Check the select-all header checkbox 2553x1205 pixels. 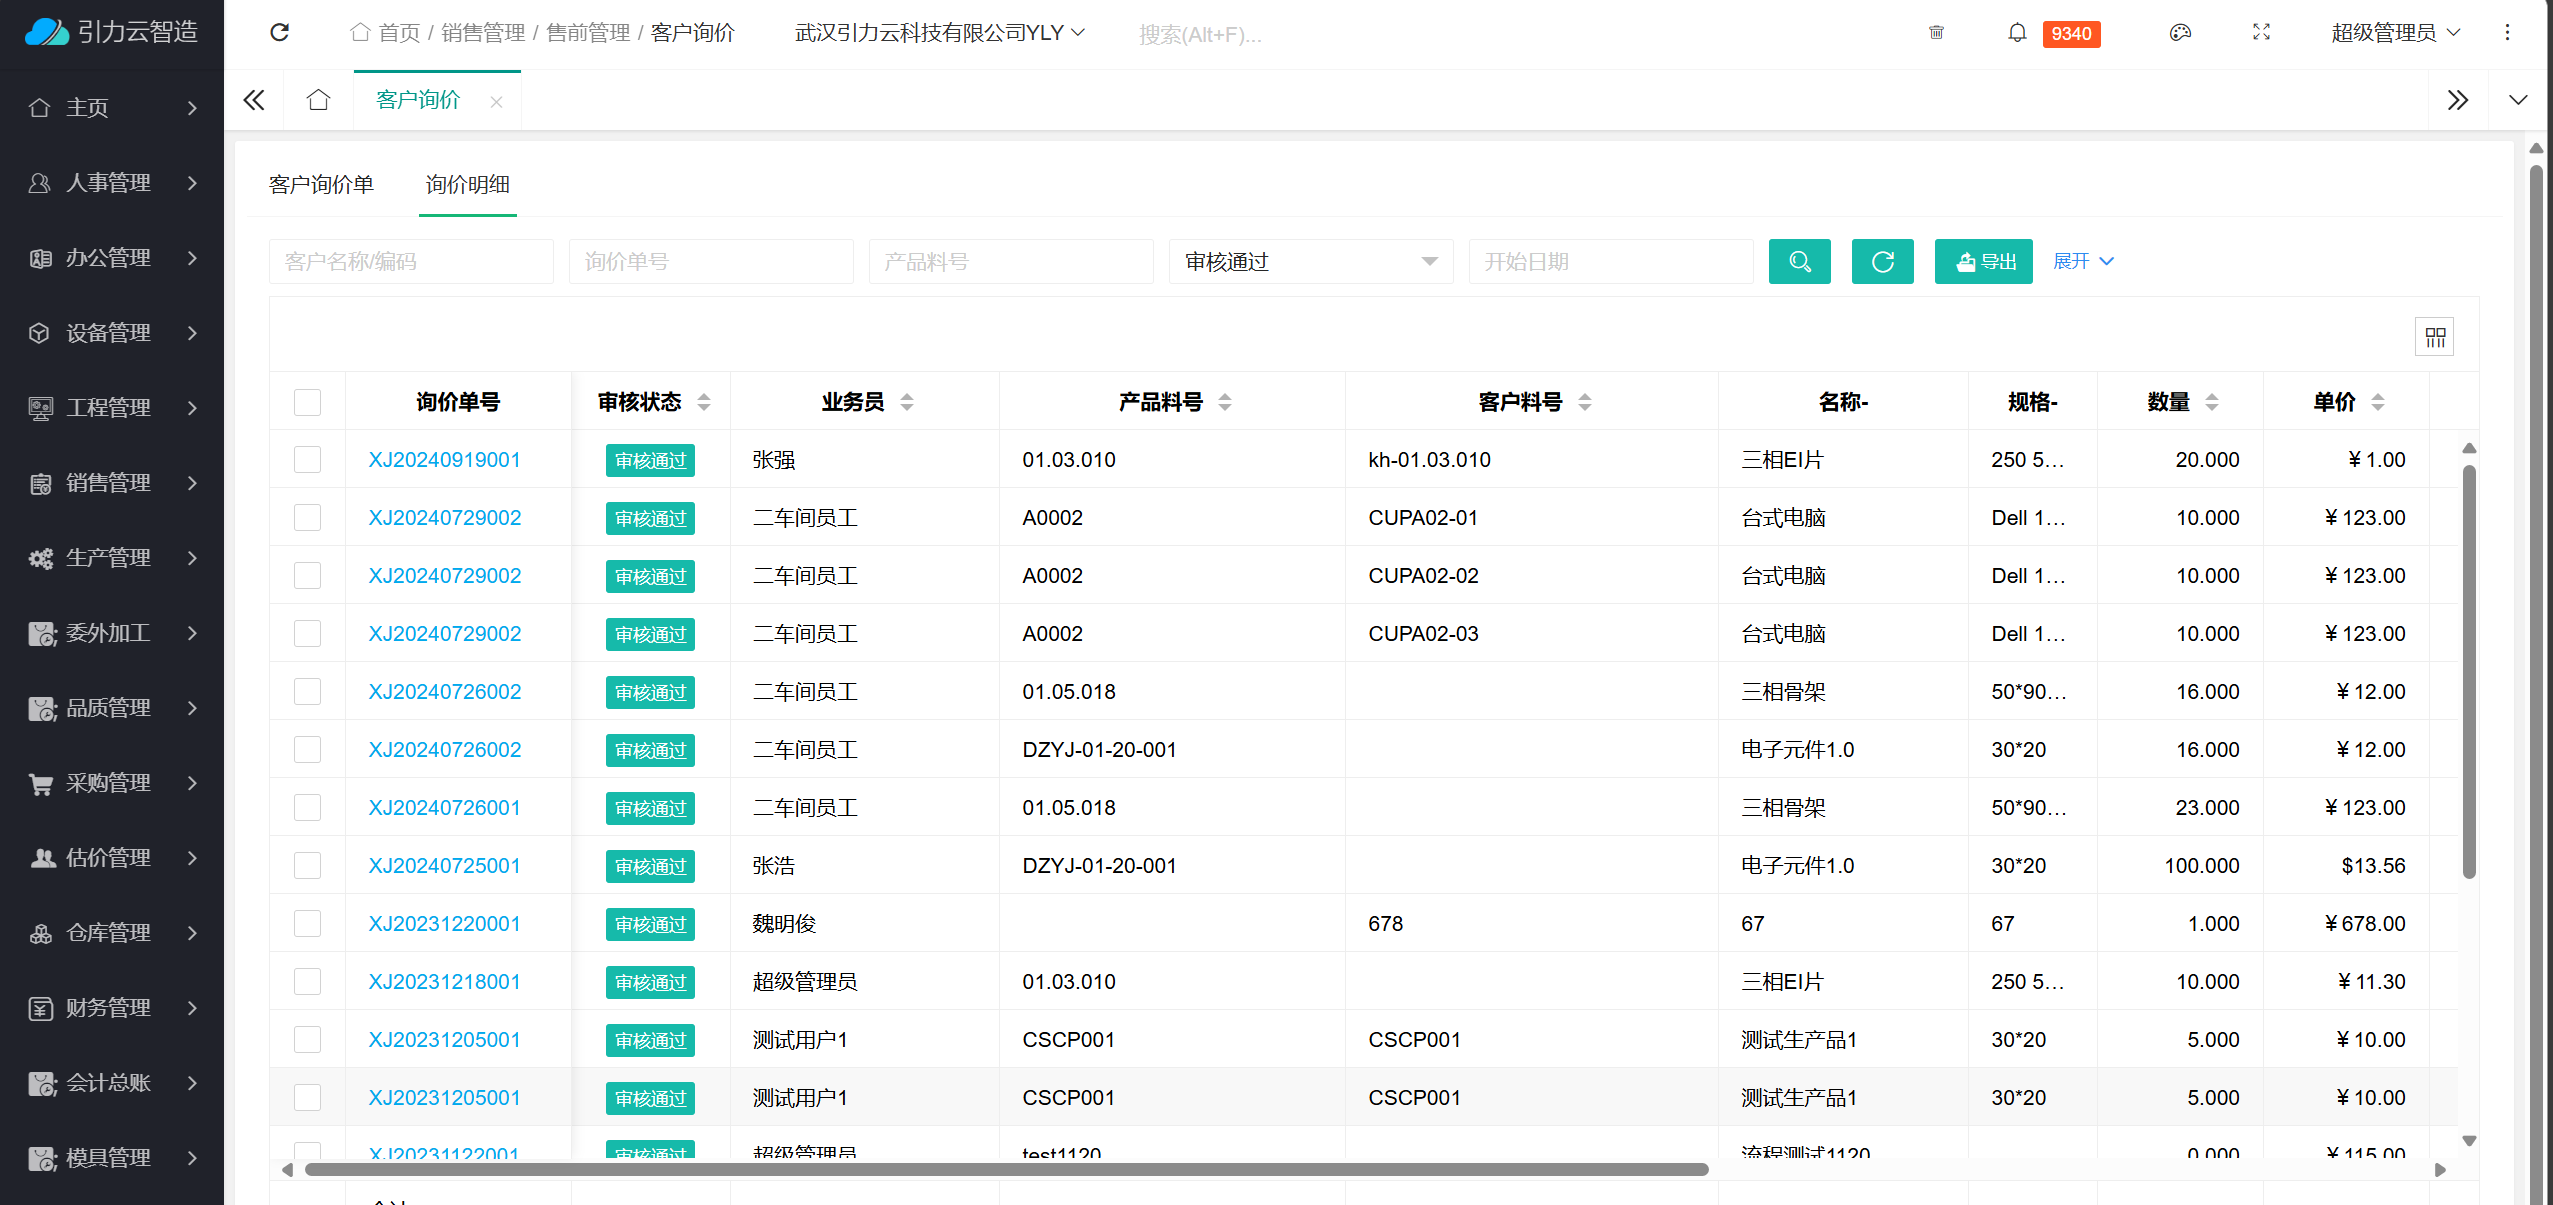[307, 402]
